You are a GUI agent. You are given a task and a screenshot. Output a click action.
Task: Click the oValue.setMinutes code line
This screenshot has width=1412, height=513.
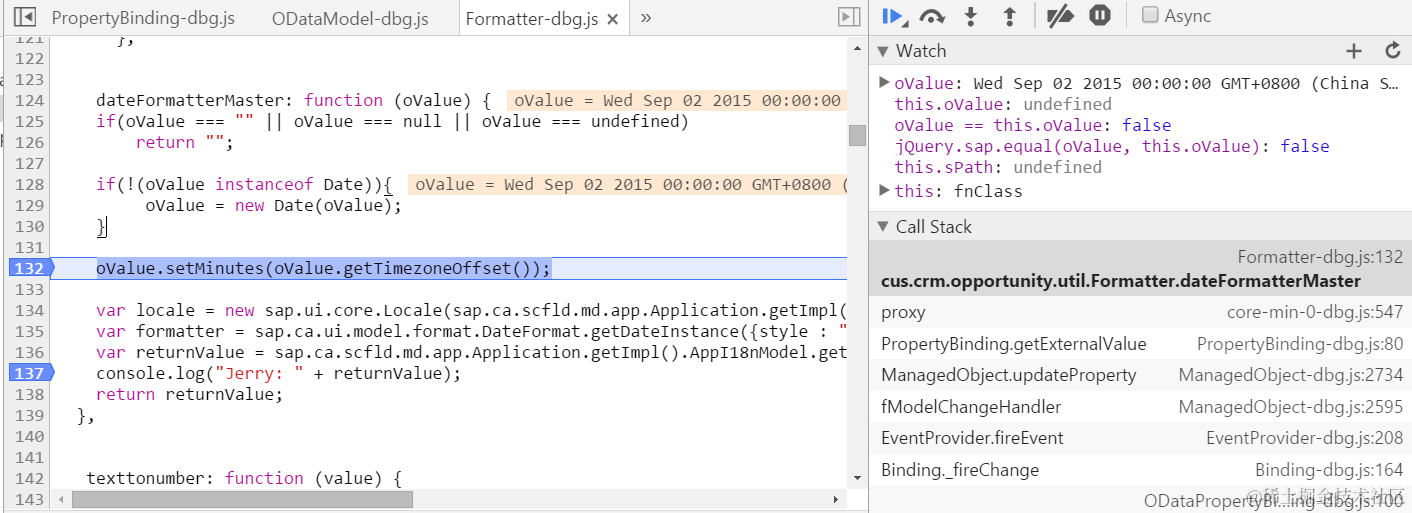(324, 268)
